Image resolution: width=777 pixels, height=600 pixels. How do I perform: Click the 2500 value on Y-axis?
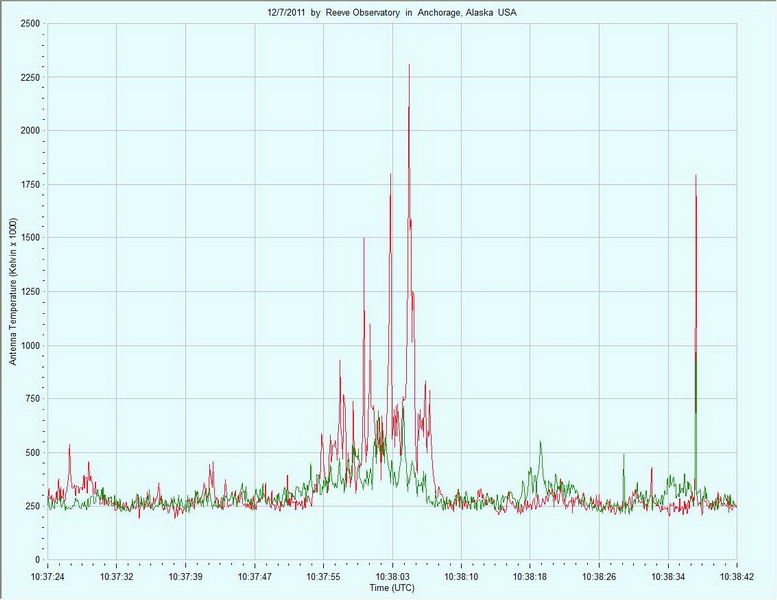30,23
